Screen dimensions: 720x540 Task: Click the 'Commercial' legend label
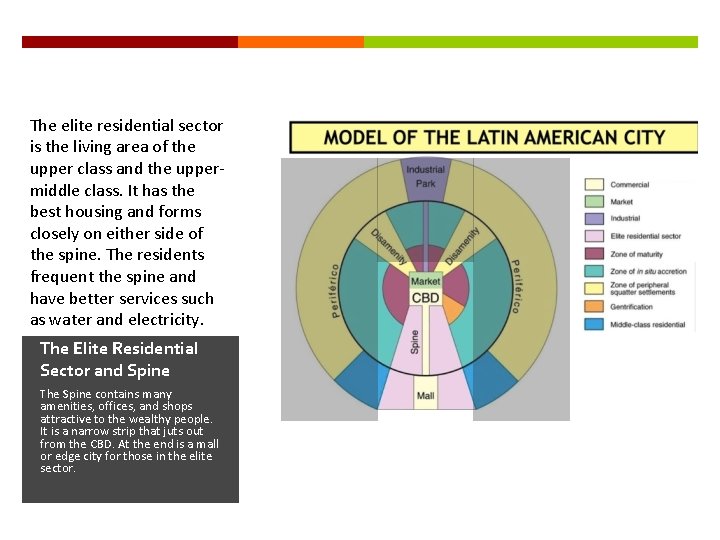pyautogui.click(x=630, y=185)
